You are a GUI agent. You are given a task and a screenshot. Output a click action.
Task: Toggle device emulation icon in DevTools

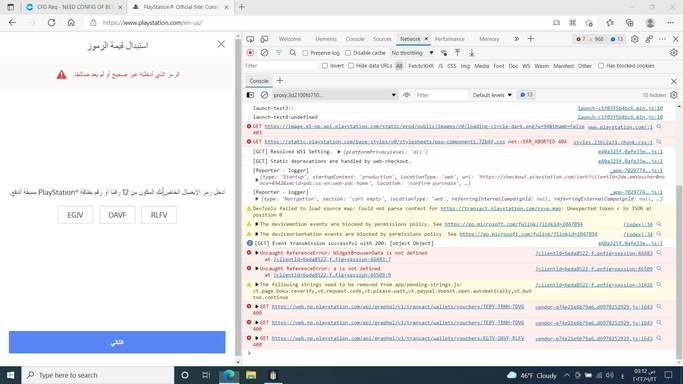pyautogui.click(x=264, y=39)
